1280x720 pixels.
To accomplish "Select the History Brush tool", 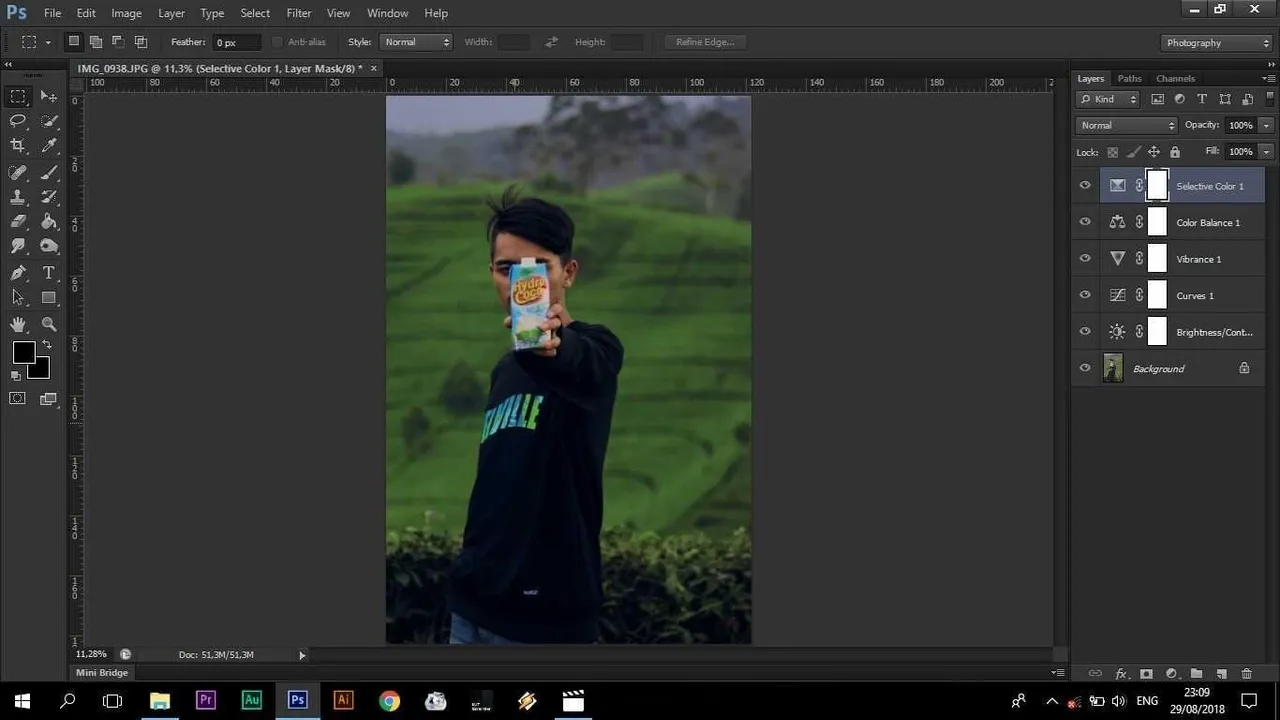I will click(x=48, y=197).
